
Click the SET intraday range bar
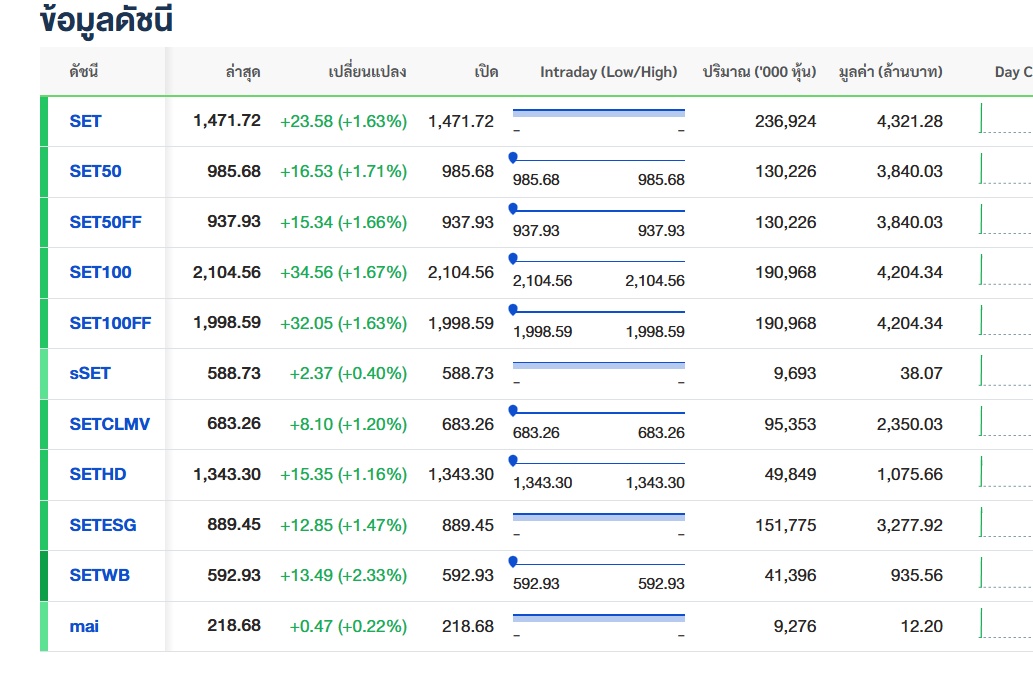[598, 113]
